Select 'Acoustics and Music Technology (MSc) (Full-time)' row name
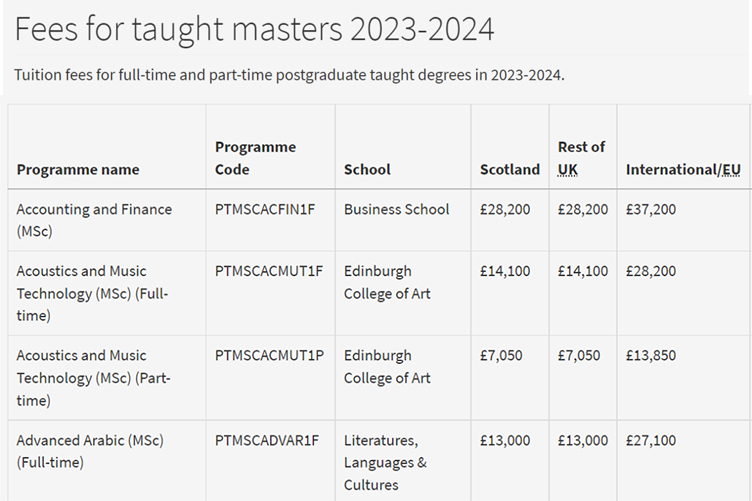This screenshot has width=752, height=501. [x=94, y=293]
